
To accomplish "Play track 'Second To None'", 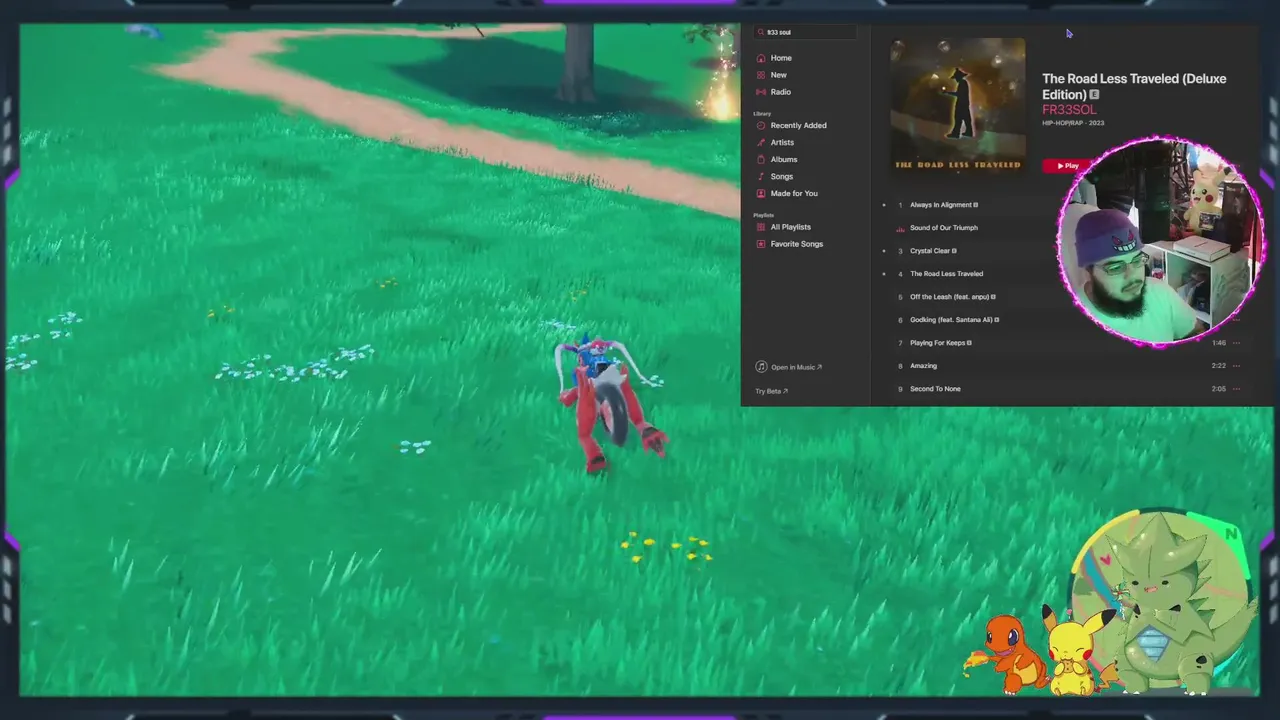I will [935, 389].
